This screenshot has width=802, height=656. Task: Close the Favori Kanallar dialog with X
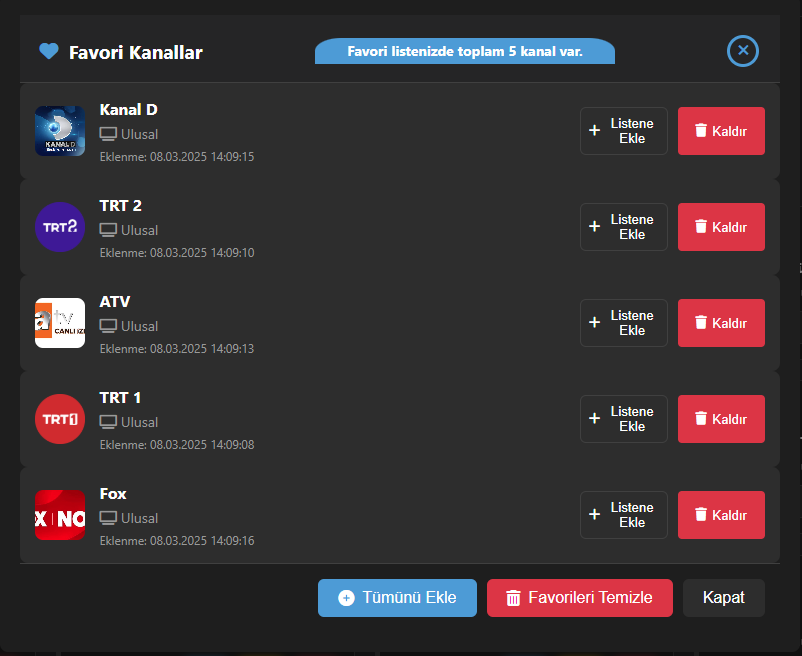tap(743, 51)
